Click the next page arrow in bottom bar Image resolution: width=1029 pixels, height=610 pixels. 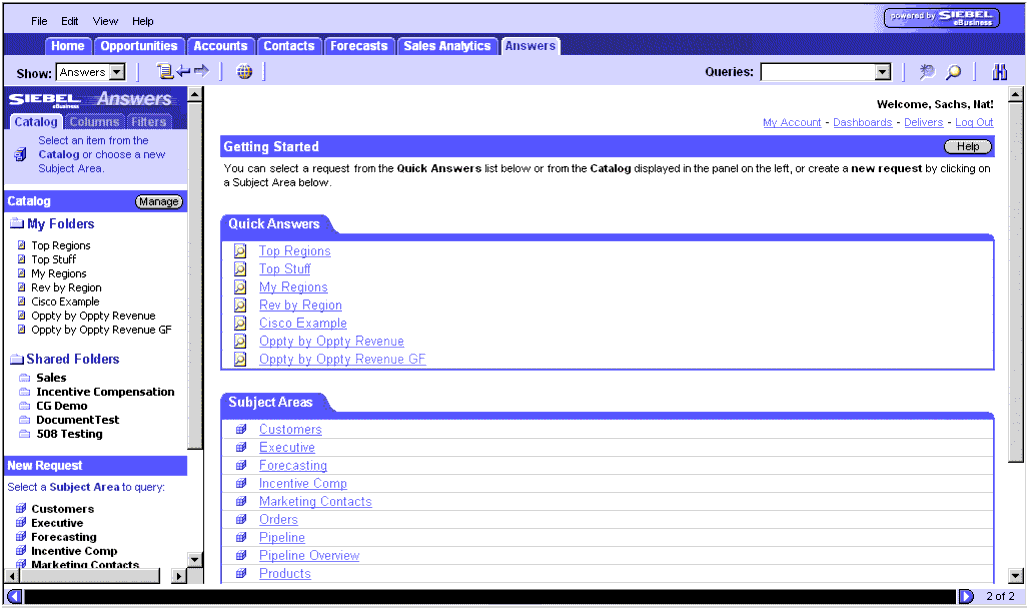(966, 596)
